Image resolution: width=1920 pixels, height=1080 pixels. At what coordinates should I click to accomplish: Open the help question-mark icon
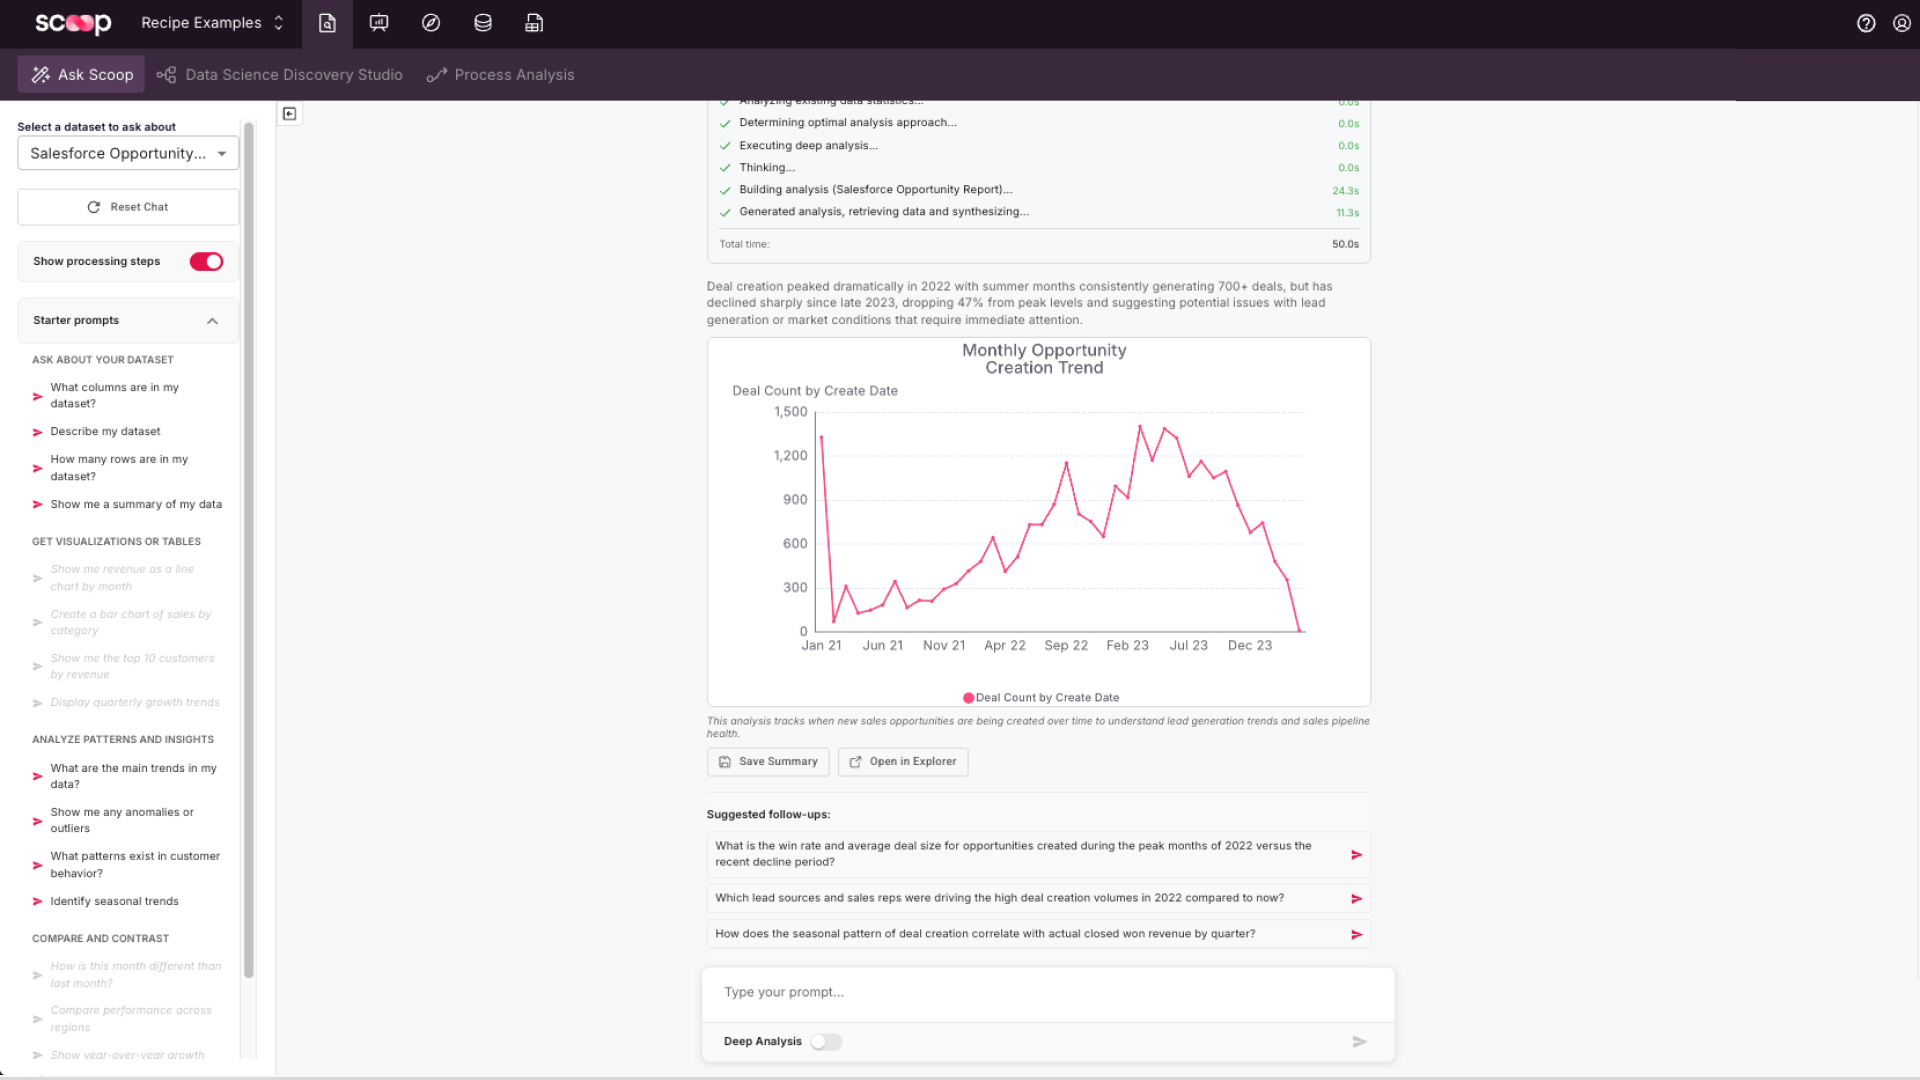tap(1865, 23)
